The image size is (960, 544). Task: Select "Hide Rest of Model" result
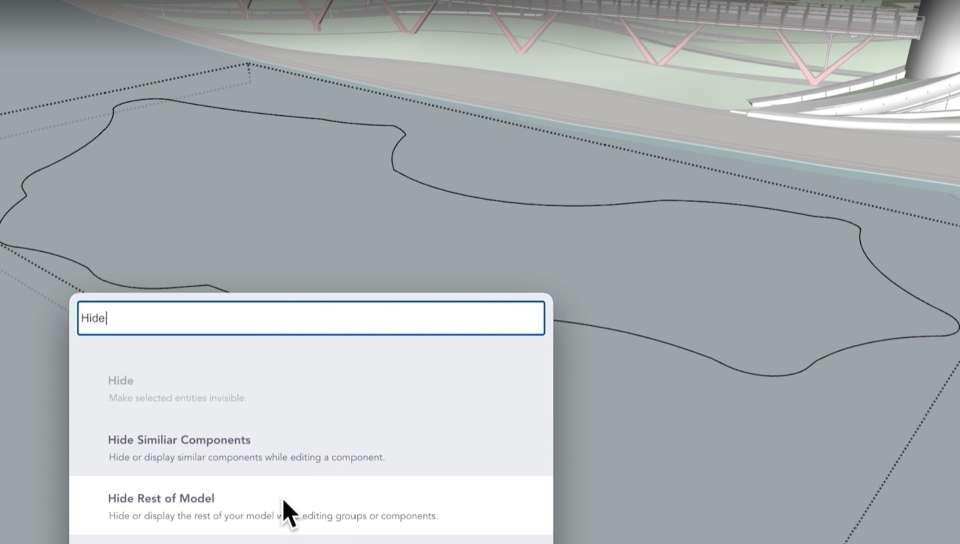click(311, 506)
